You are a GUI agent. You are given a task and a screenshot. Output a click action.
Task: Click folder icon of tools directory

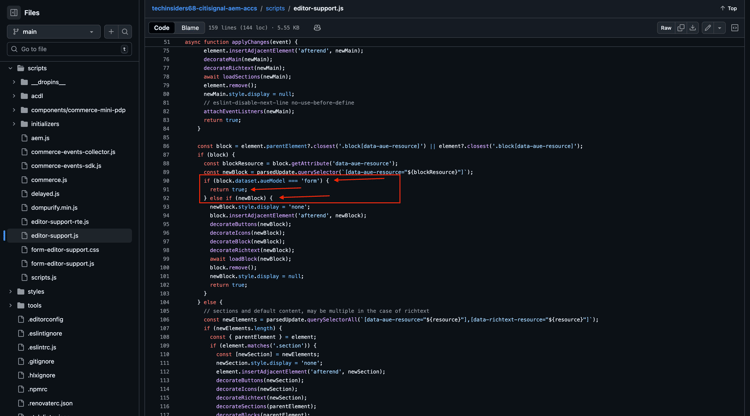21,305
